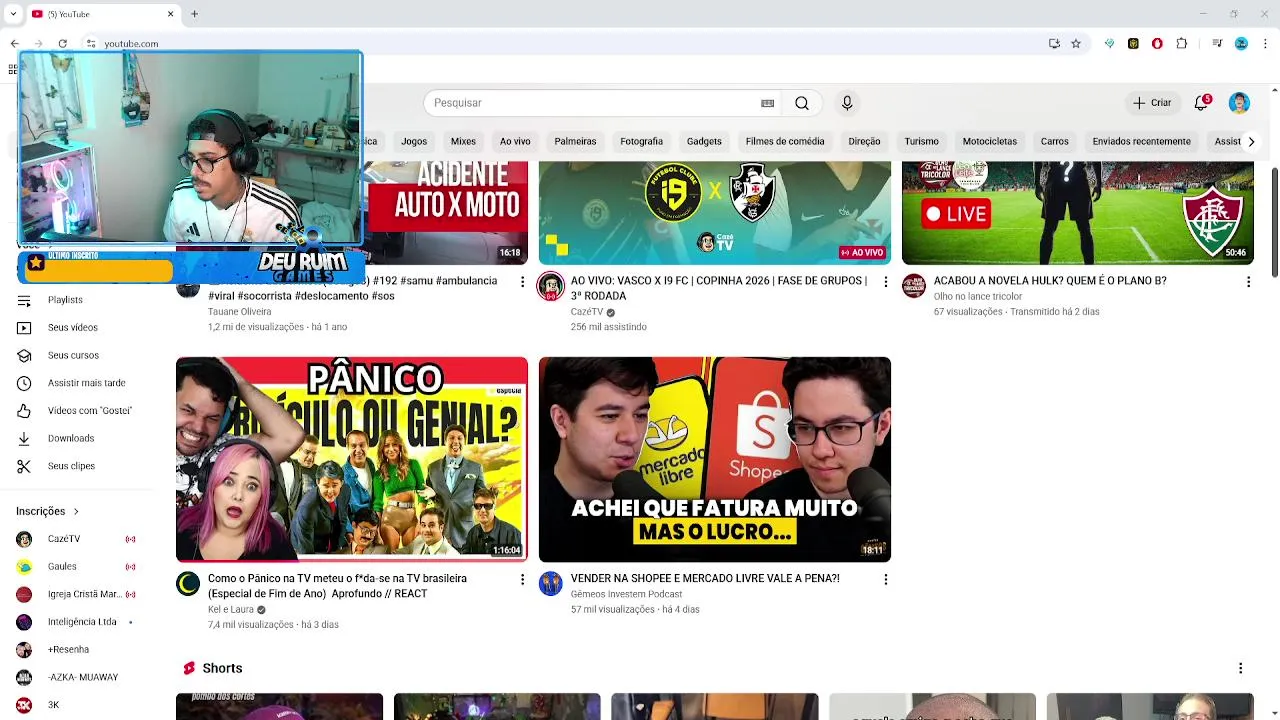Open Seus vídeos in sidebar
Viewport: 1280px width, 720px height.
point(73,327)
